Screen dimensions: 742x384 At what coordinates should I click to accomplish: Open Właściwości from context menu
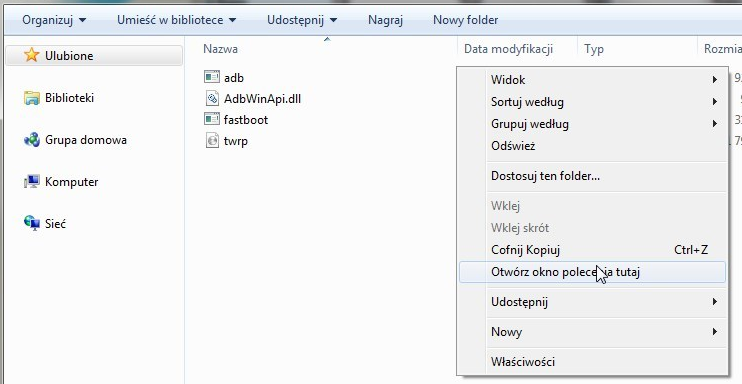pyautogui.click(x=592, y=362)
